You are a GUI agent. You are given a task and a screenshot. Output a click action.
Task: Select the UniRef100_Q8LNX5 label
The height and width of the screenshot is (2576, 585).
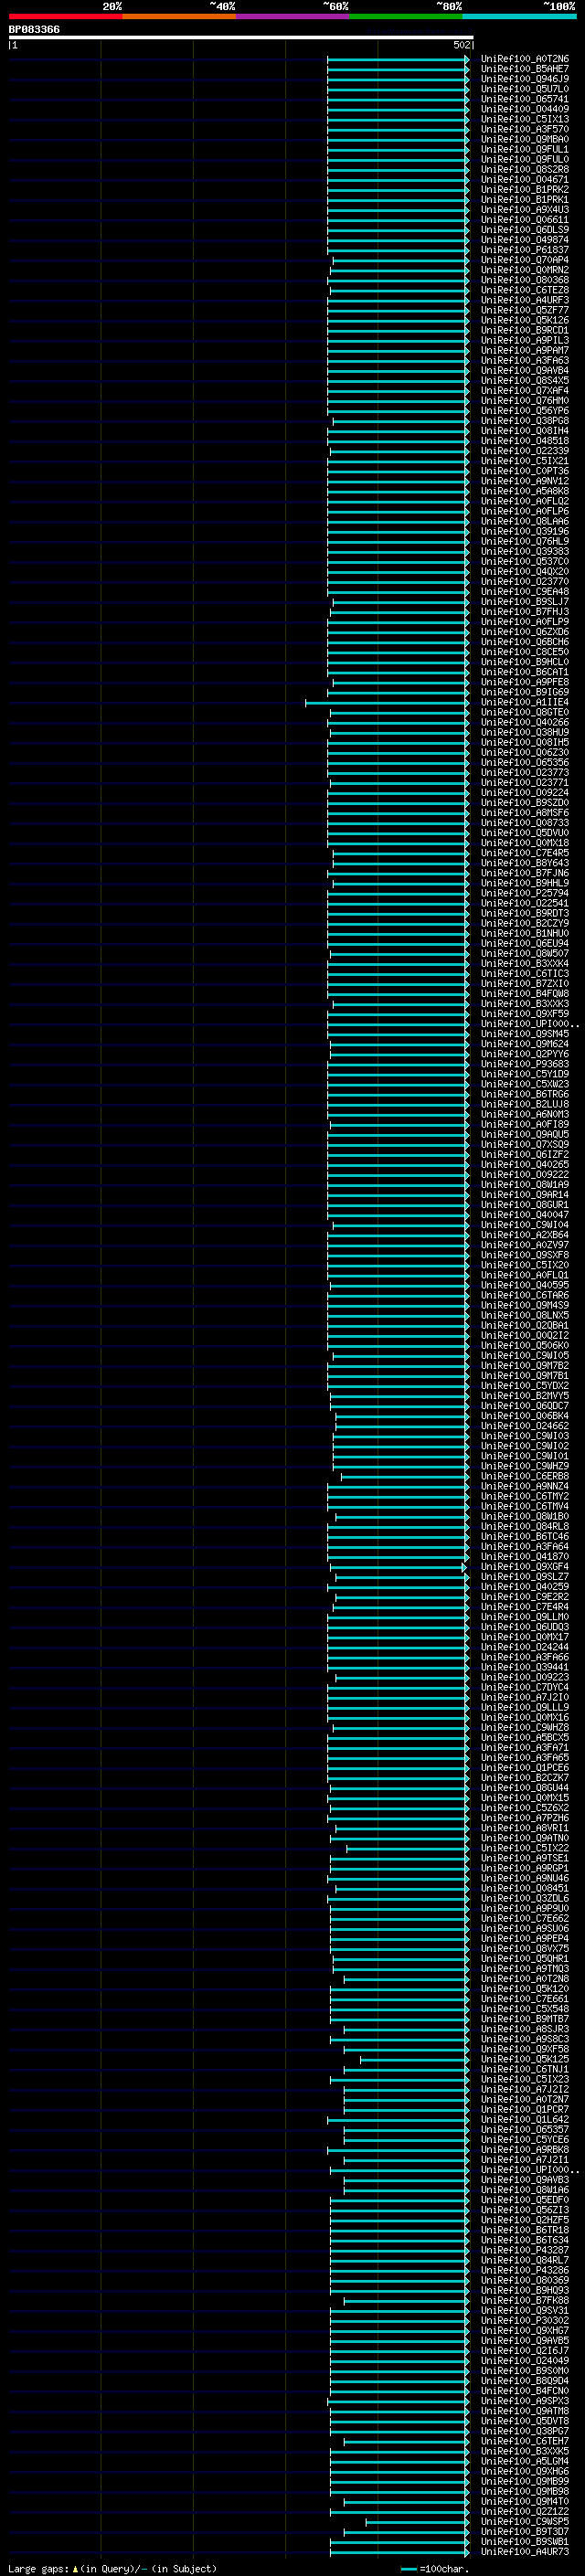pyautogui.click(x=525, y=1315)
